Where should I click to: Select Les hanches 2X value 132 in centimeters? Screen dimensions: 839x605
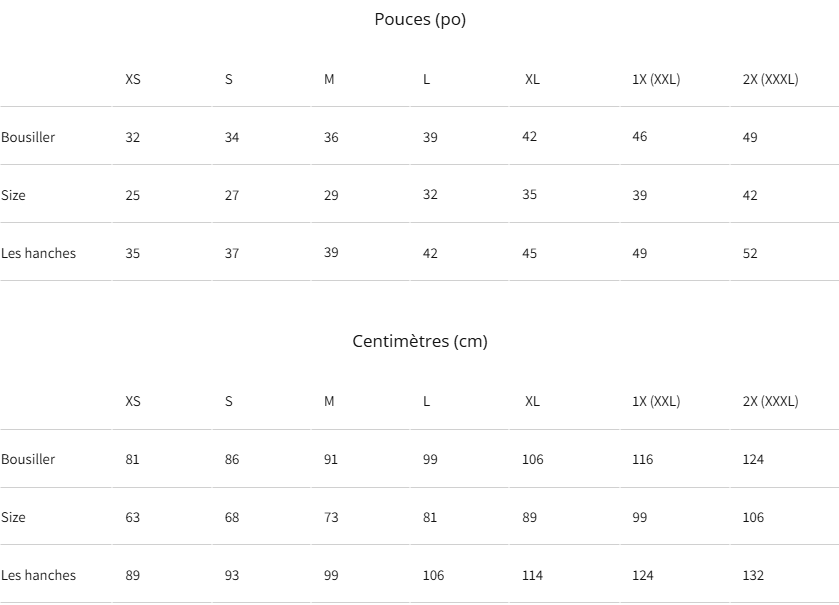click(753, 575)
